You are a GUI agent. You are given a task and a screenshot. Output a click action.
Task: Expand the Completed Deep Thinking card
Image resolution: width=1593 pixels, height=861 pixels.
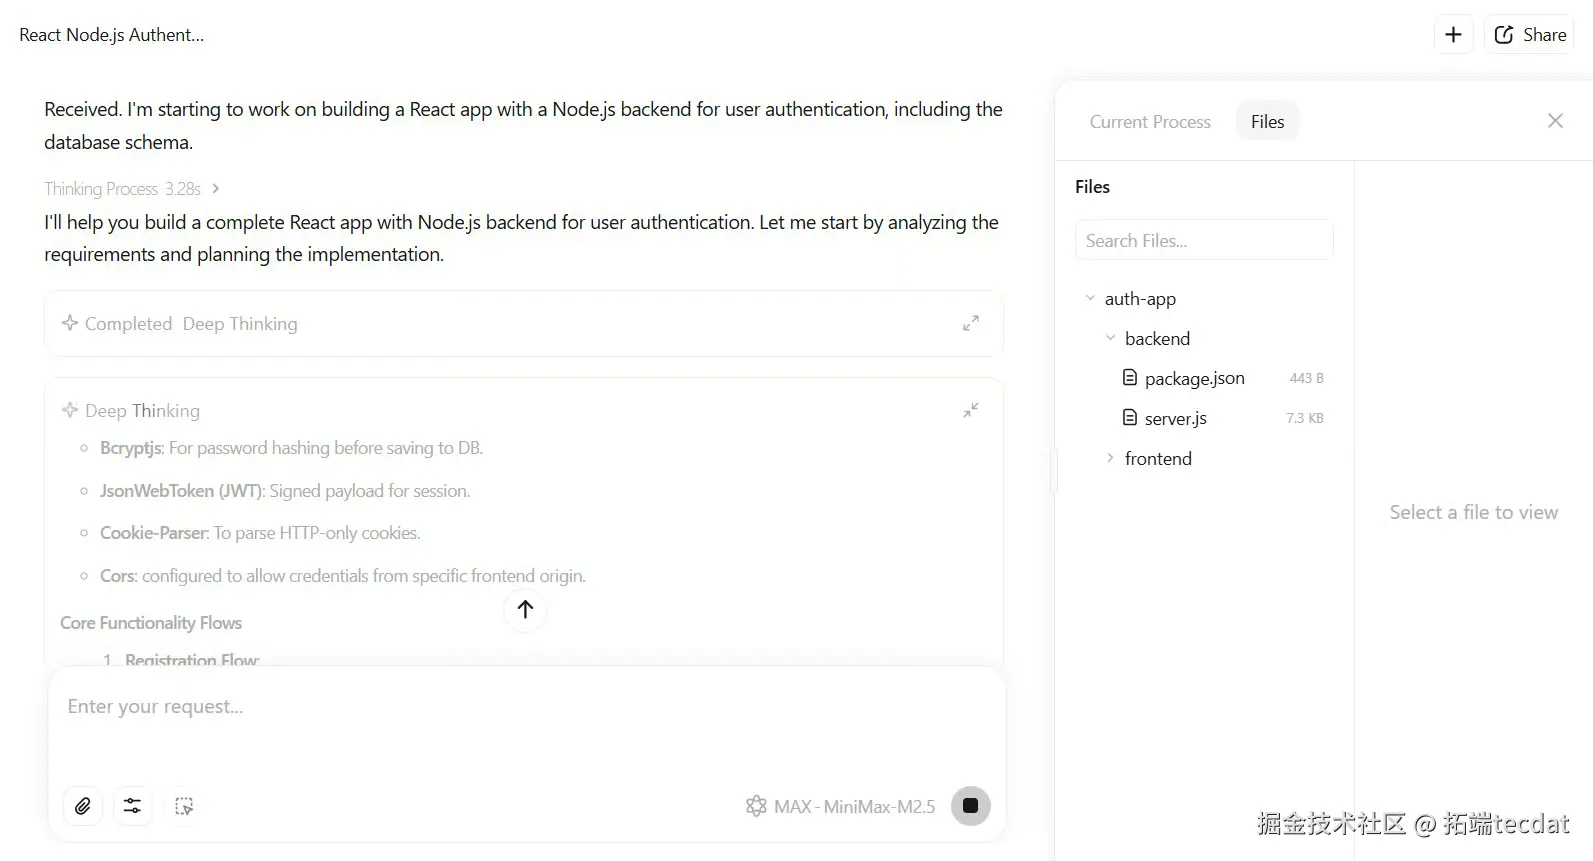coord(970,323)
